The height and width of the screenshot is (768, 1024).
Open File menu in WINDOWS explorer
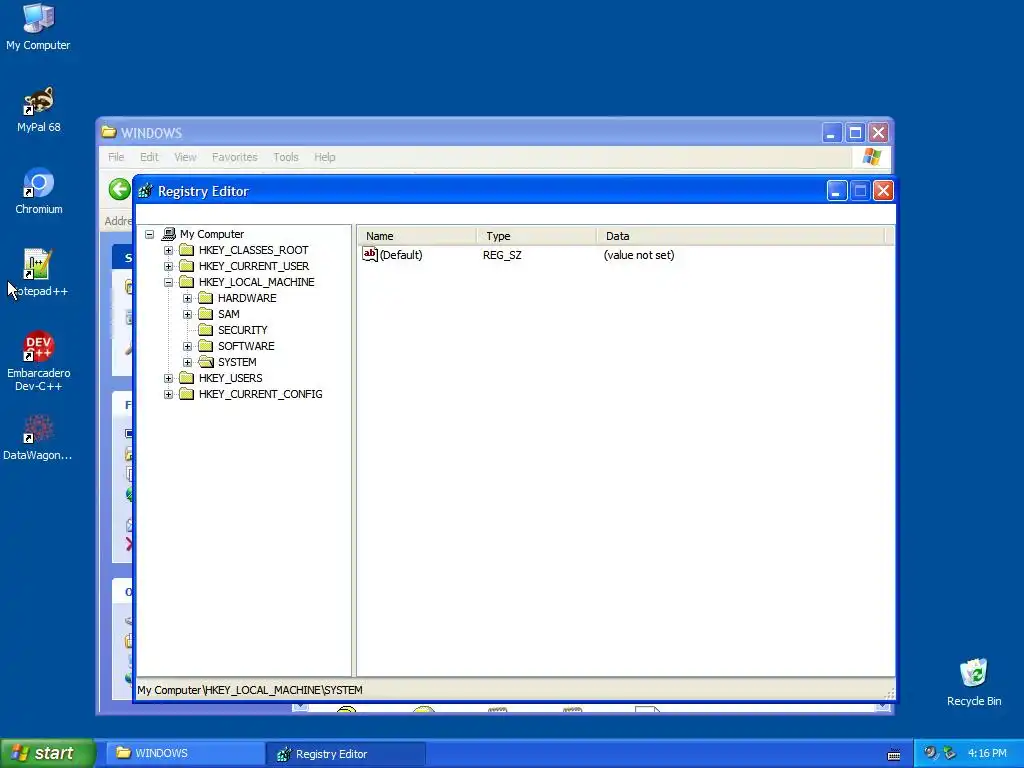point(116,157)
